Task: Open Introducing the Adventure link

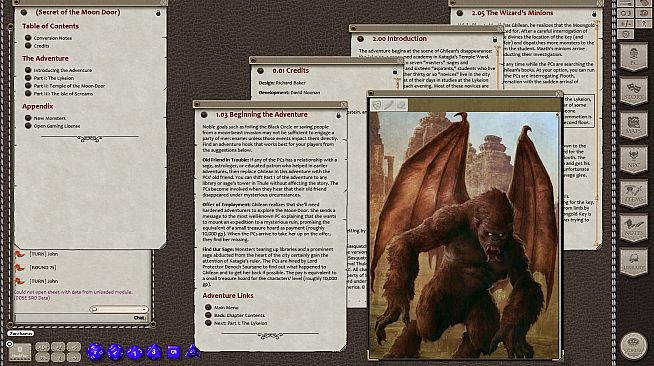Action: coord(63,70)
